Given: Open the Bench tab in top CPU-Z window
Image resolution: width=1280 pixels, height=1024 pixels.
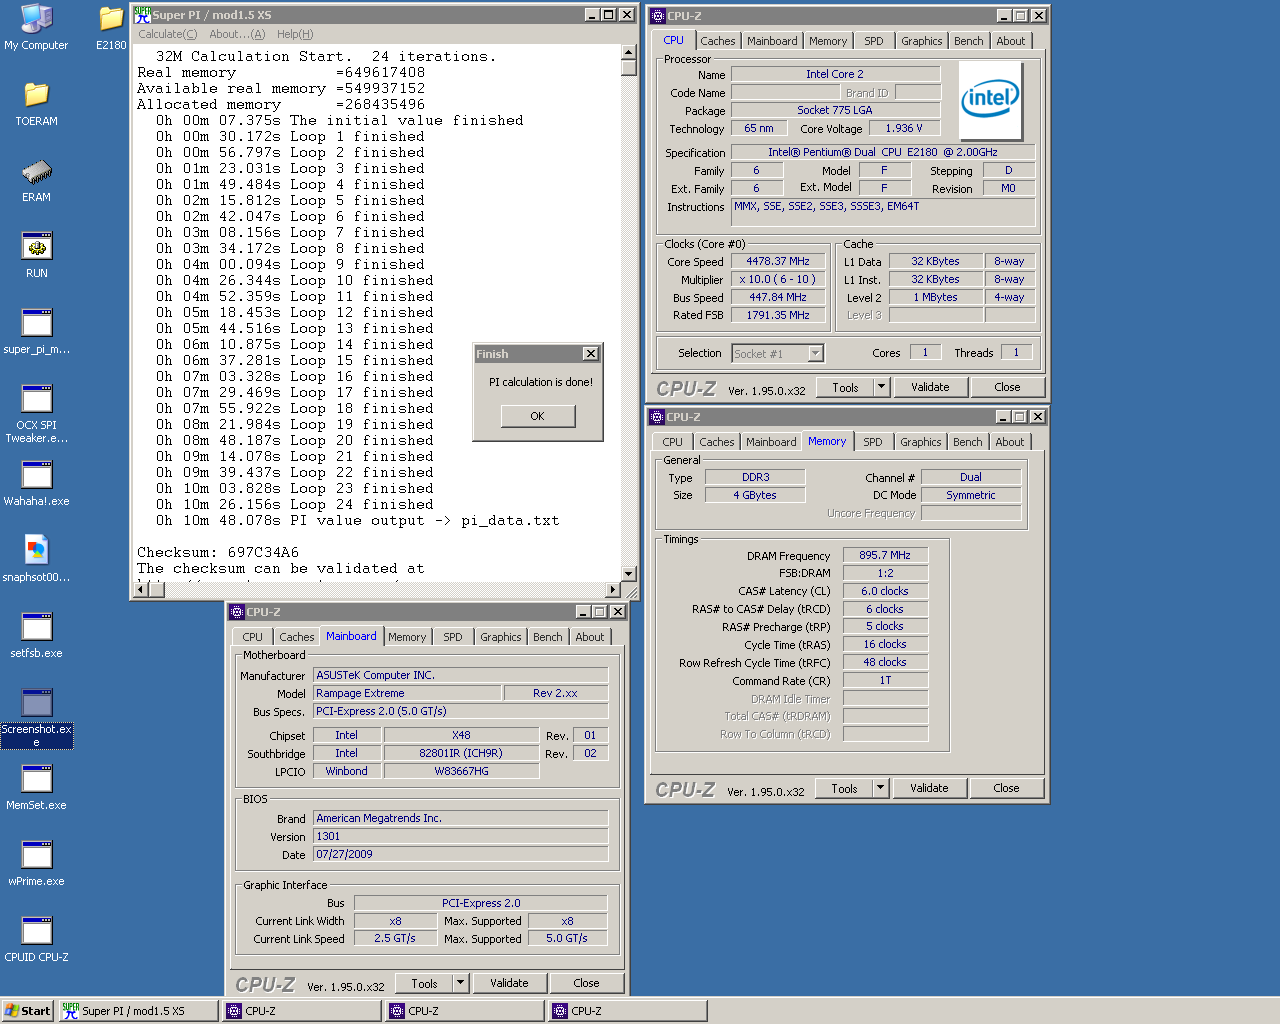Looking at the screenshot, I should point(968,41).
